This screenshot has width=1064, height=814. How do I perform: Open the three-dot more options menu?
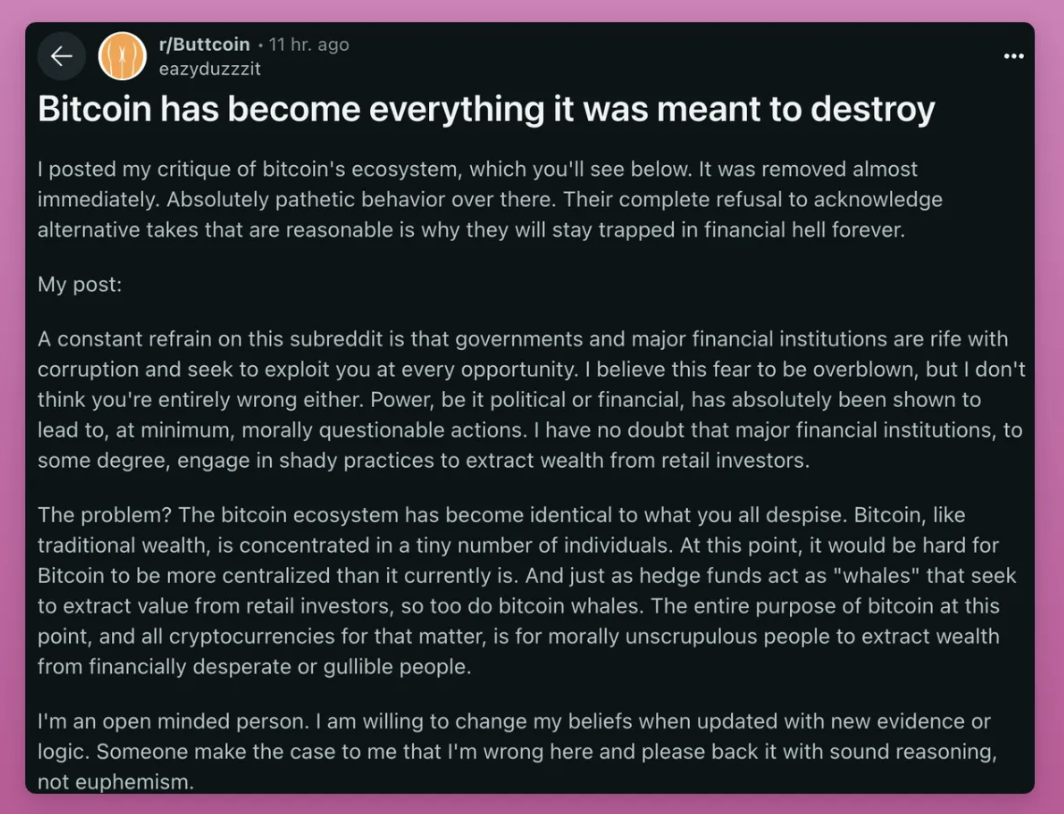[x=1013, y=56]
